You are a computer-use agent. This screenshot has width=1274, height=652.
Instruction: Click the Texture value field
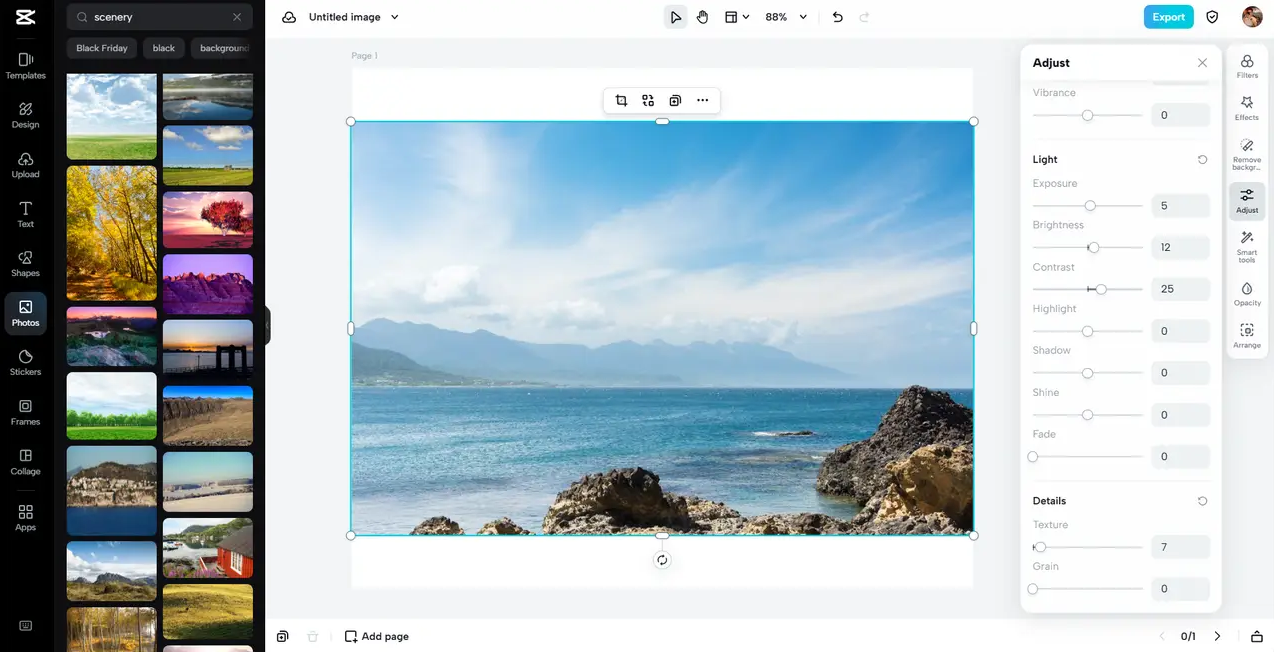pyautogui.click(x=1181, y=547)
